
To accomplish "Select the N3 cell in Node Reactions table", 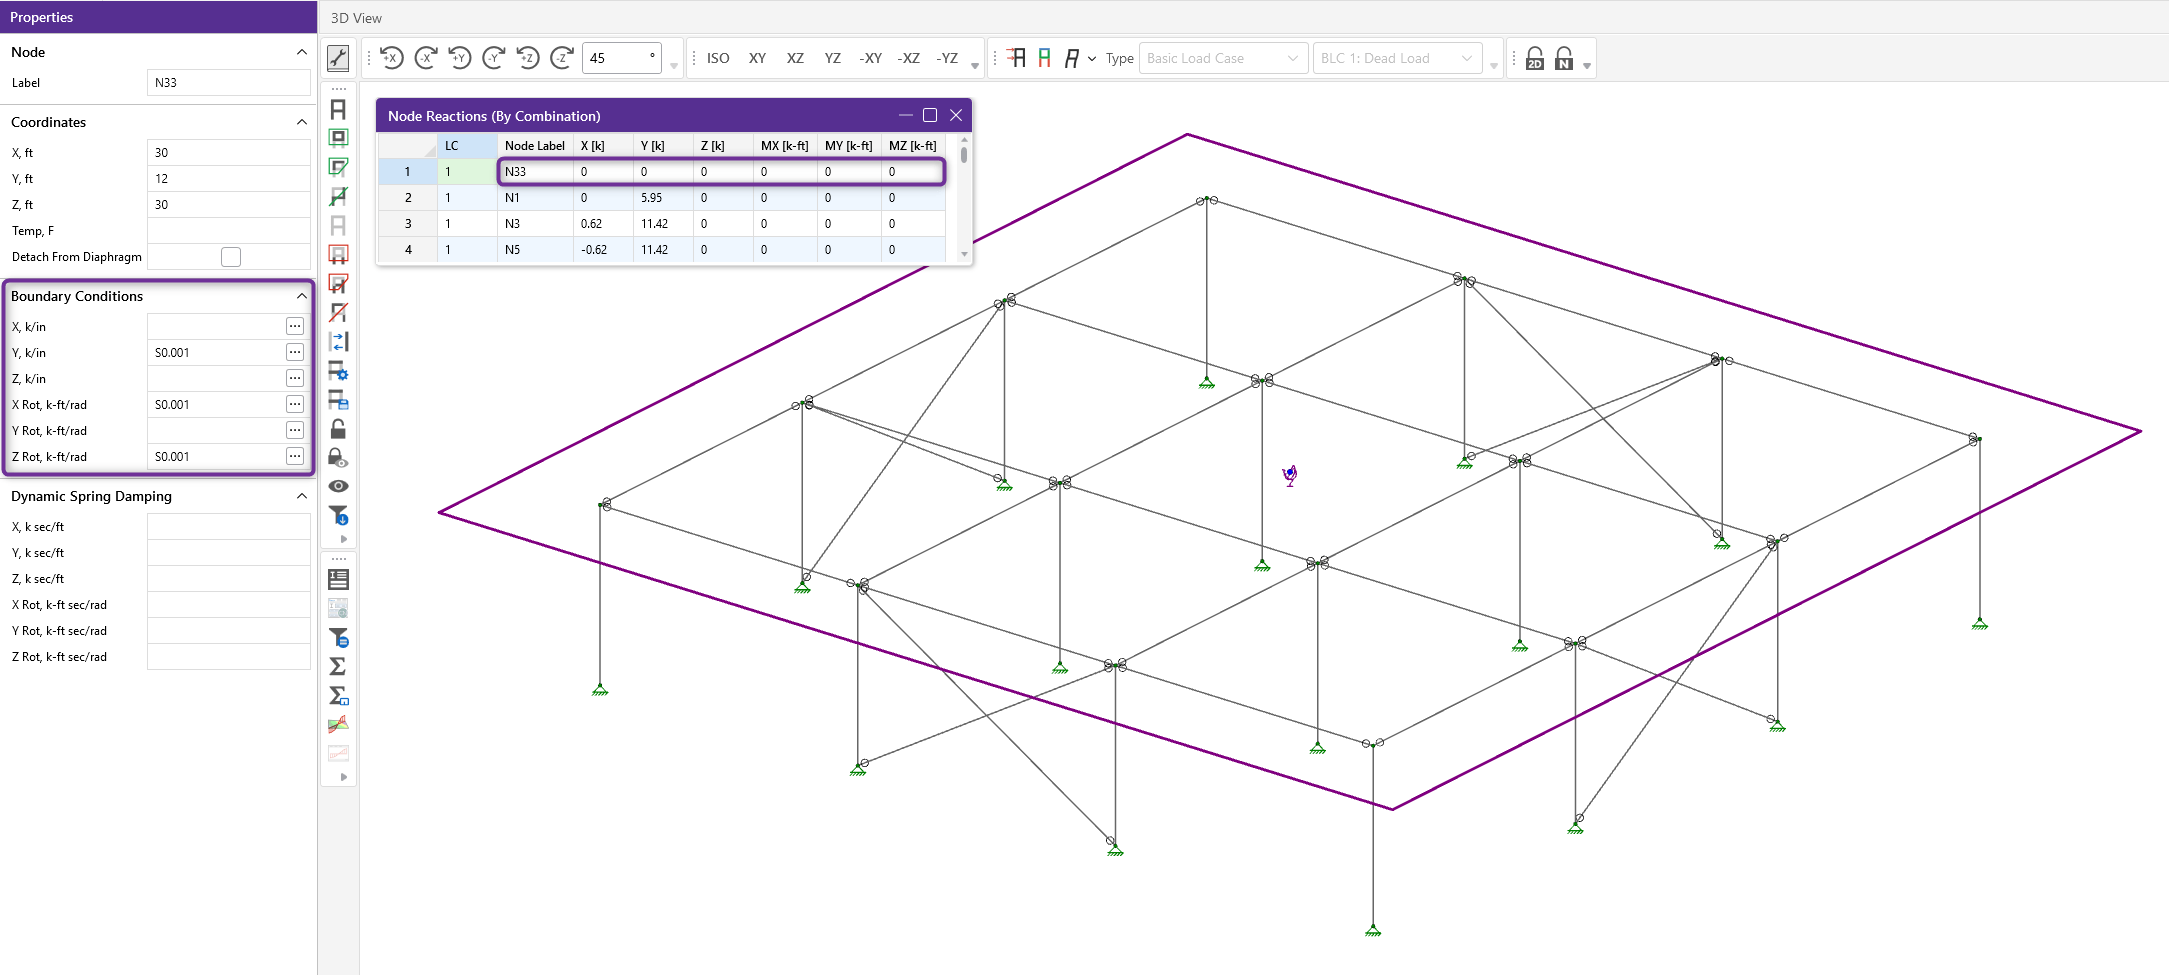I will point(535,224).
